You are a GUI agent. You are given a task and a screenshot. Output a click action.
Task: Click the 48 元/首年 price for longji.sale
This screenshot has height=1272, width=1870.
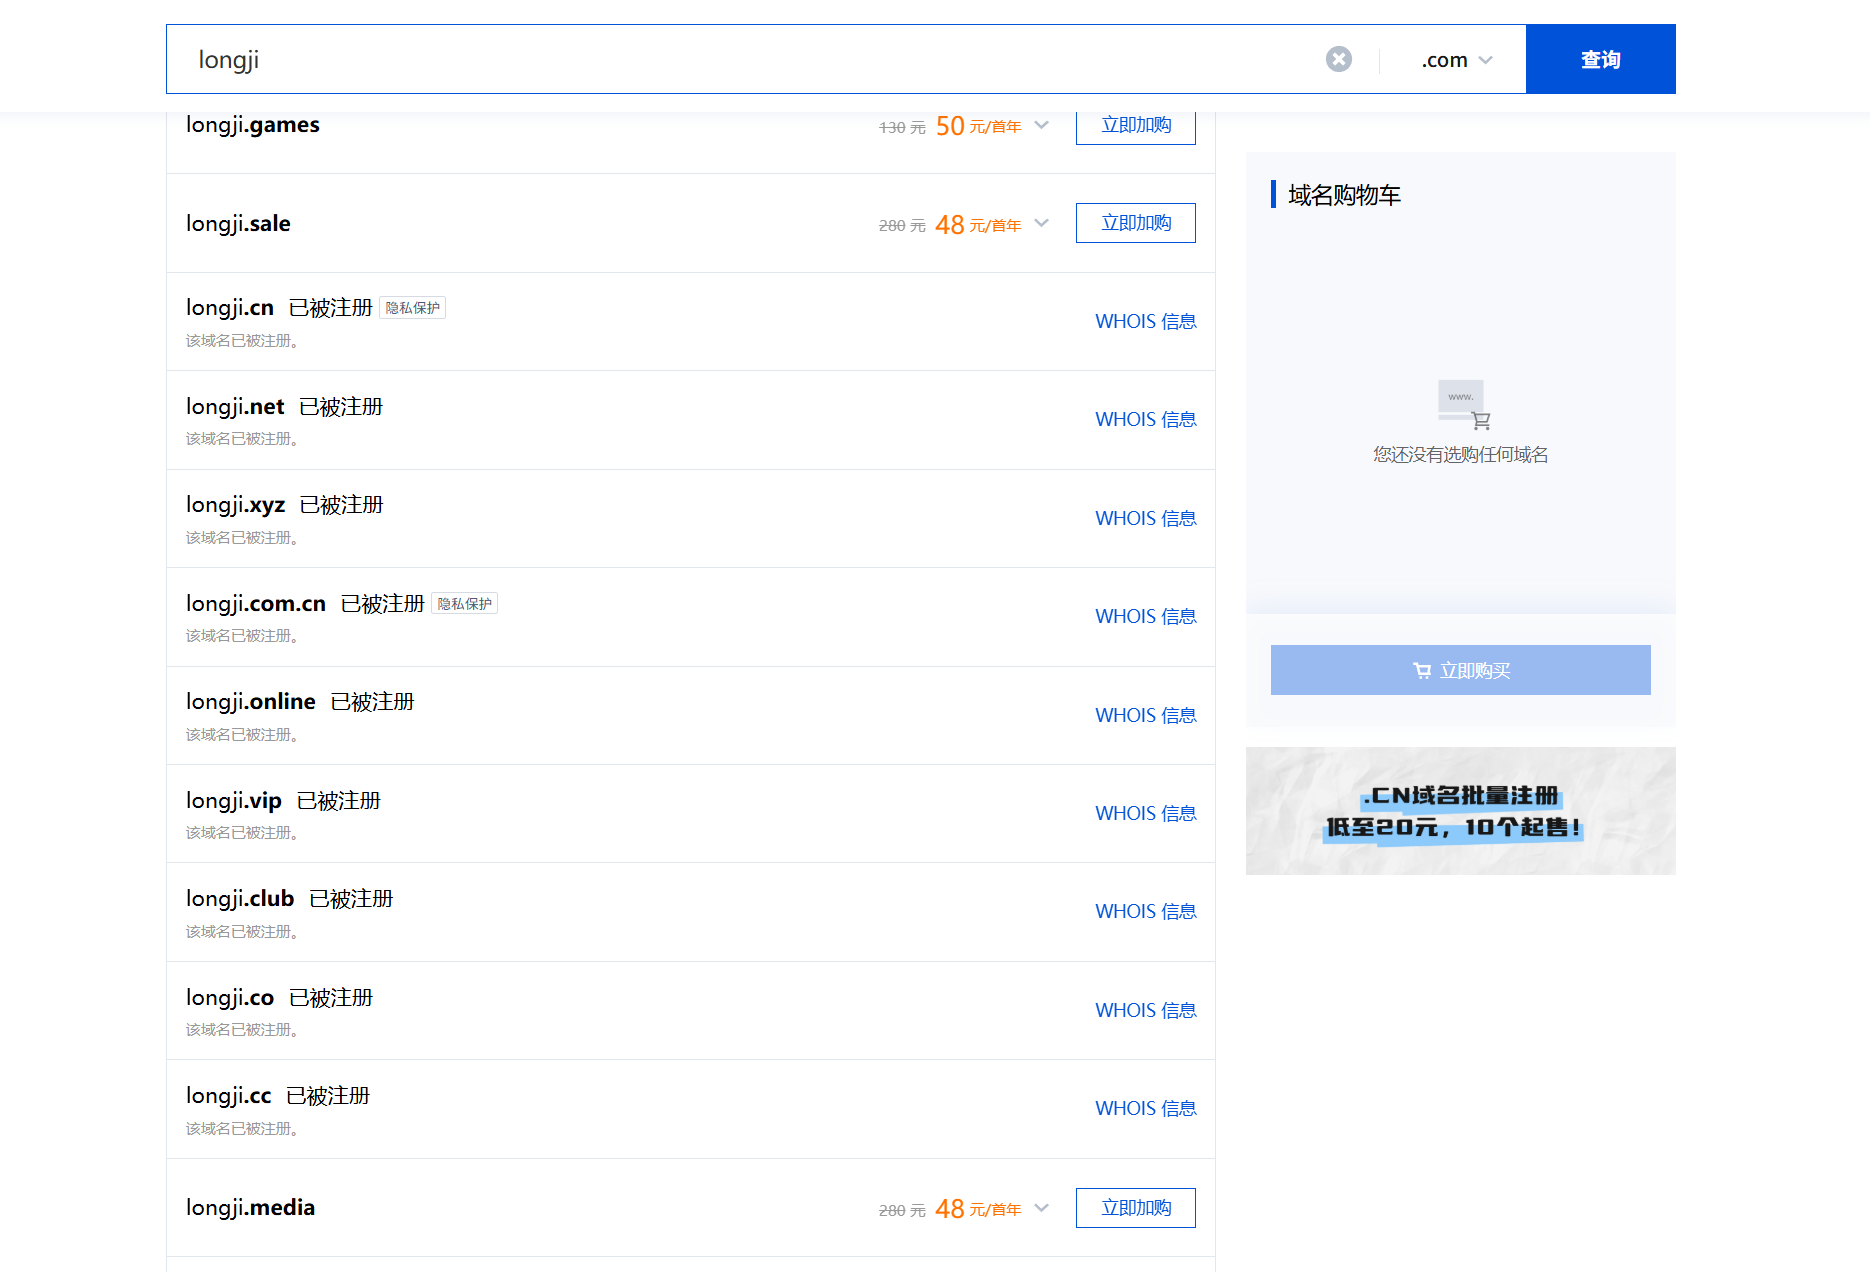(978, 225)
